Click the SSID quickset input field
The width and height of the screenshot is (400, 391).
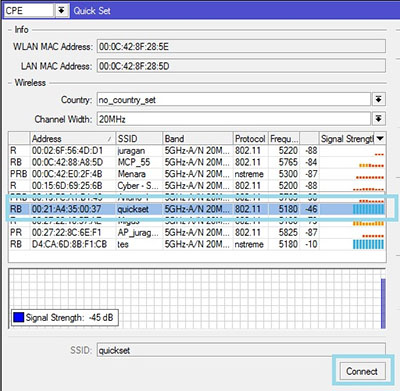point(241,350)
